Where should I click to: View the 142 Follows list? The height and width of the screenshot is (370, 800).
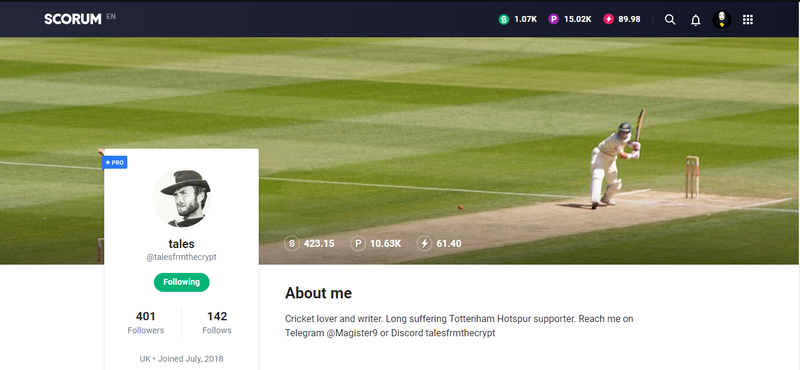point(217,323)
